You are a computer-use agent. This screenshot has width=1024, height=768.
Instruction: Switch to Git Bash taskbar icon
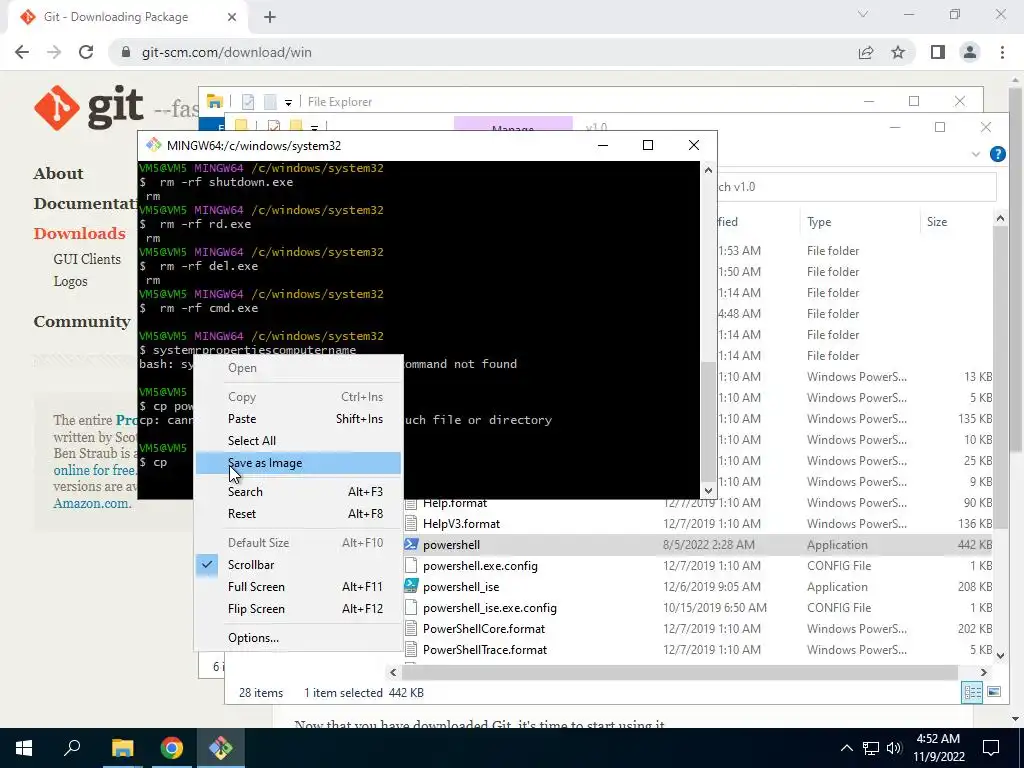(221, 748)
